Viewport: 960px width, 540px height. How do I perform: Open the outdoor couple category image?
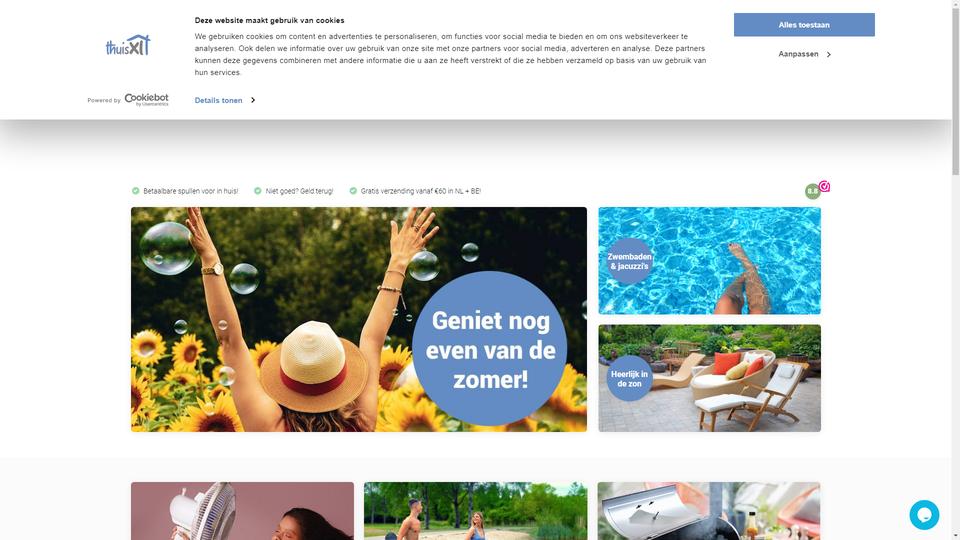(x=476, y=511)
